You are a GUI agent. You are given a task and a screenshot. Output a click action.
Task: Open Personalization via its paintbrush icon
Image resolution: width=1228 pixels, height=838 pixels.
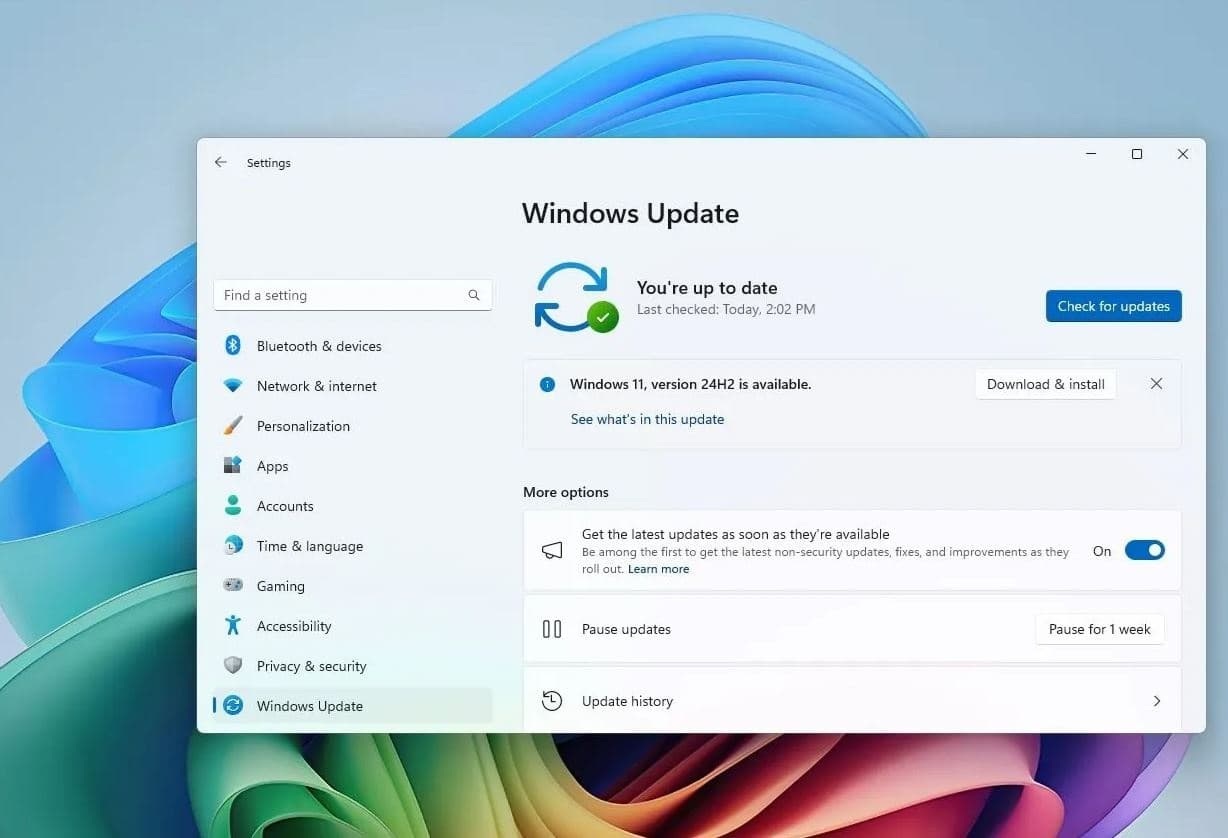click(233, 426)
